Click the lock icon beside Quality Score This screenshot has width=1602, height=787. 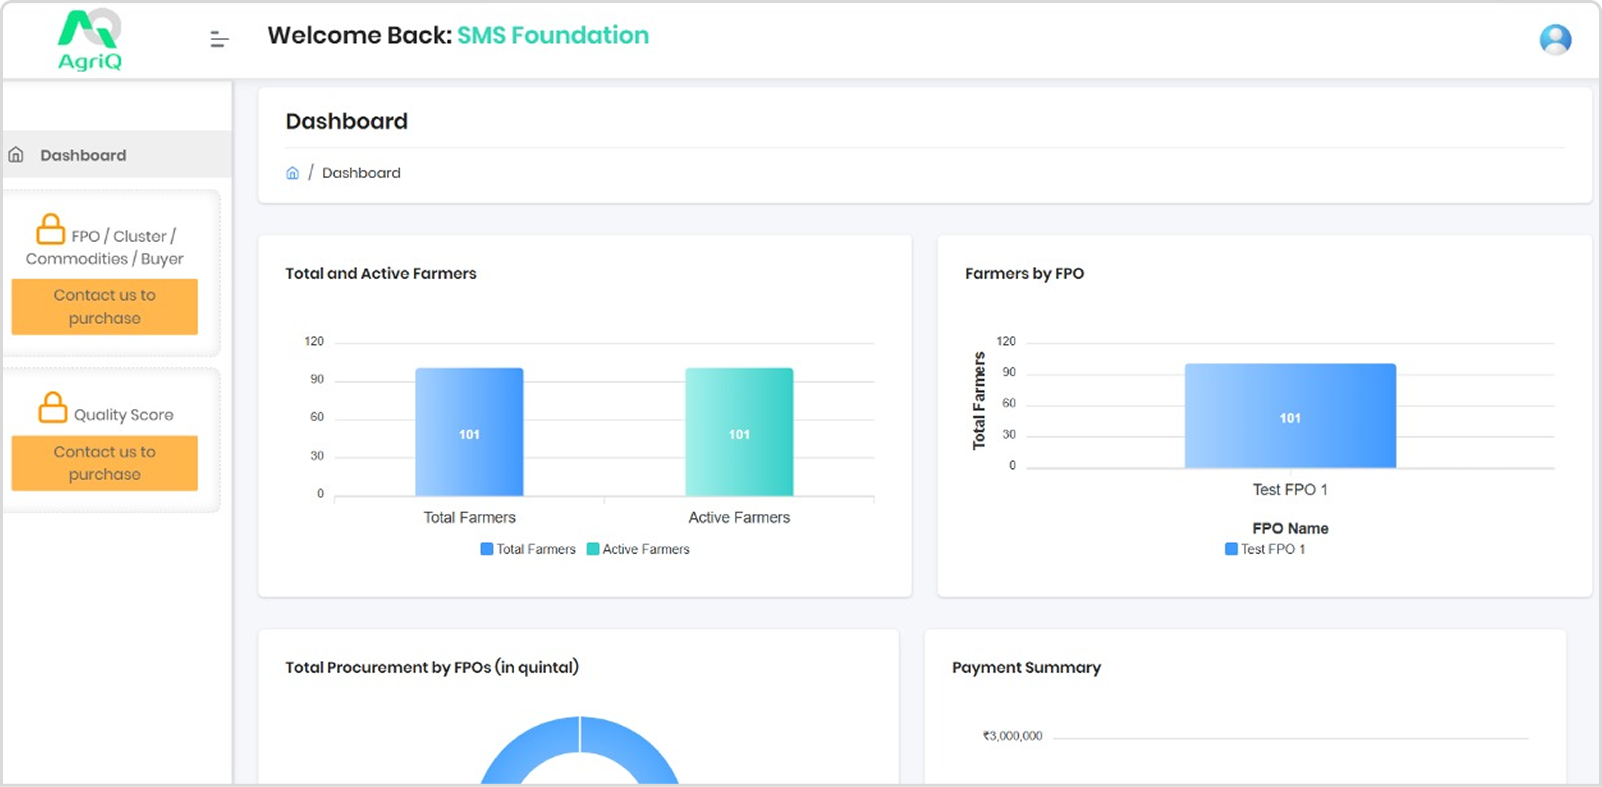(52, 408)
